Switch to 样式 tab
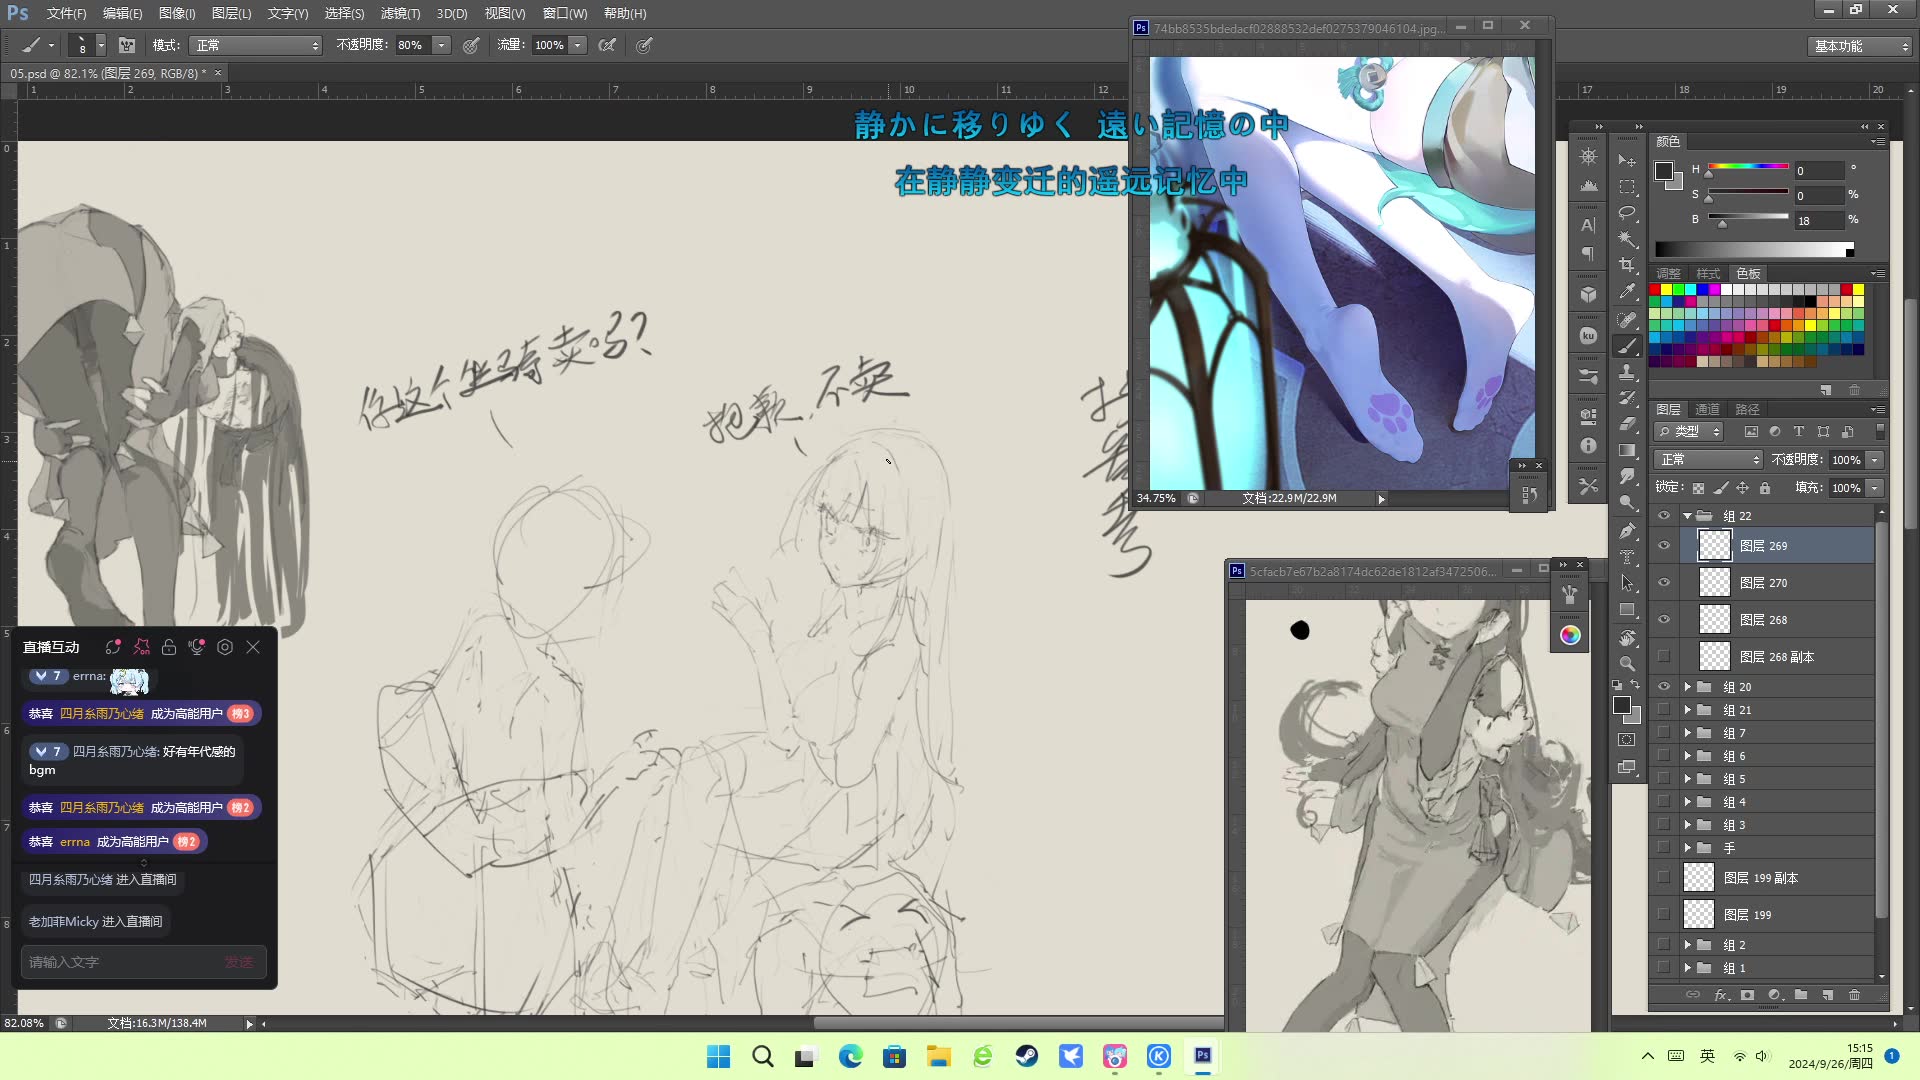 (1708, 273)
